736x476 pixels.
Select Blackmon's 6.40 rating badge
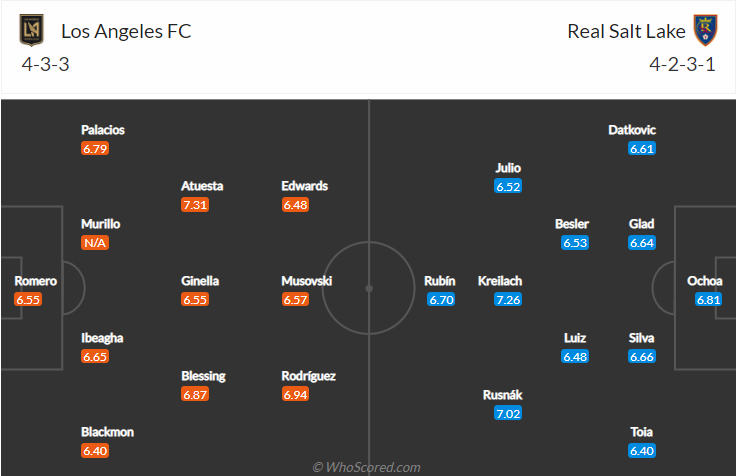pos(95,451)
